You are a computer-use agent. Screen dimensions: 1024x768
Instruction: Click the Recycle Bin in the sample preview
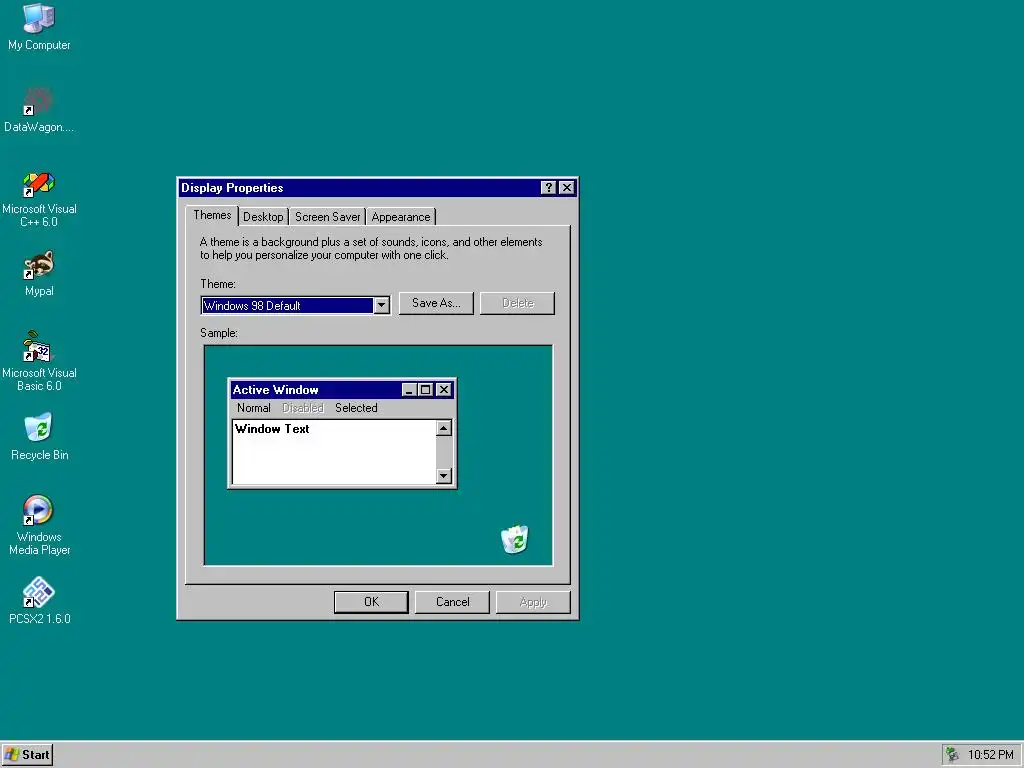point(515,539)
